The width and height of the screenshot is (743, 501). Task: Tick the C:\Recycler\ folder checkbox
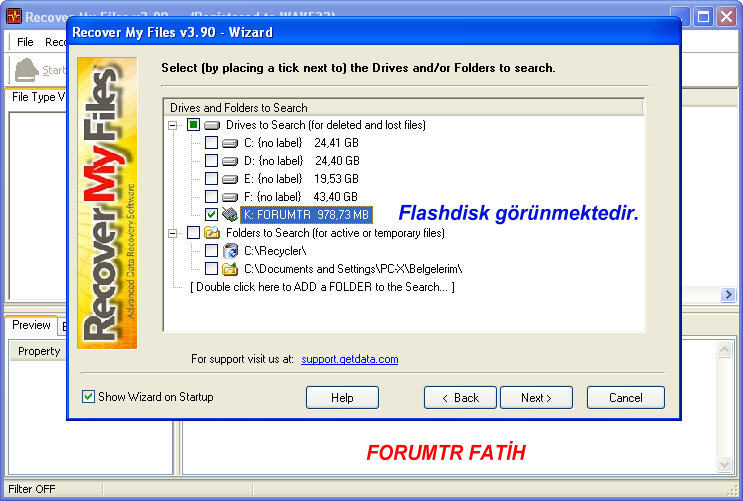tap(211, 251)
